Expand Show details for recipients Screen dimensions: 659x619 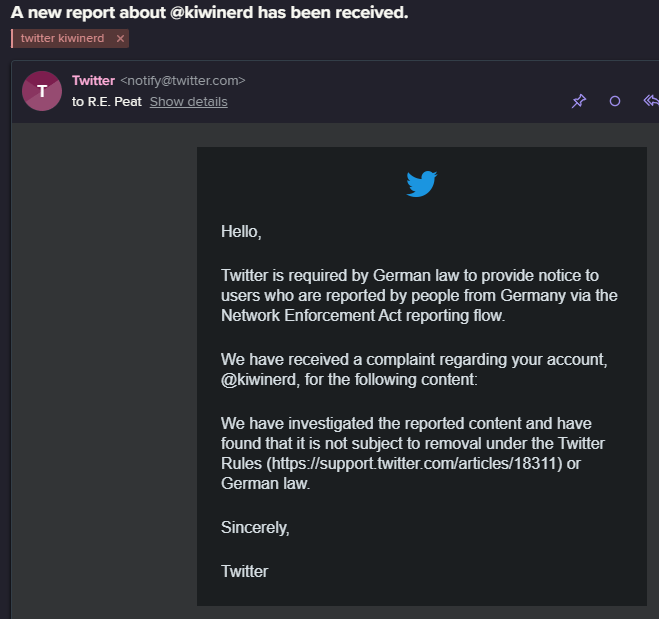click(x=189, y=102)
